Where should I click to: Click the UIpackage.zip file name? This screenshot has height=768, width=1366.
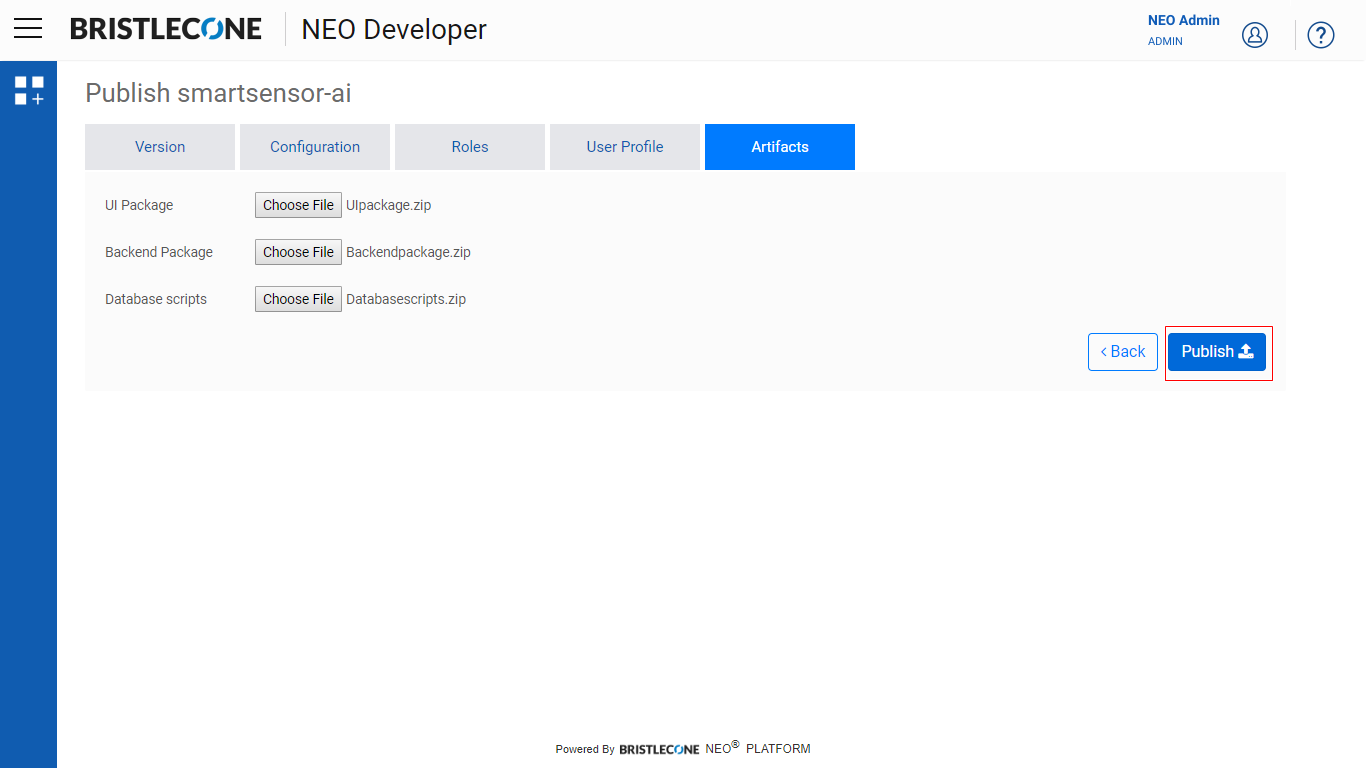(389, 205)
